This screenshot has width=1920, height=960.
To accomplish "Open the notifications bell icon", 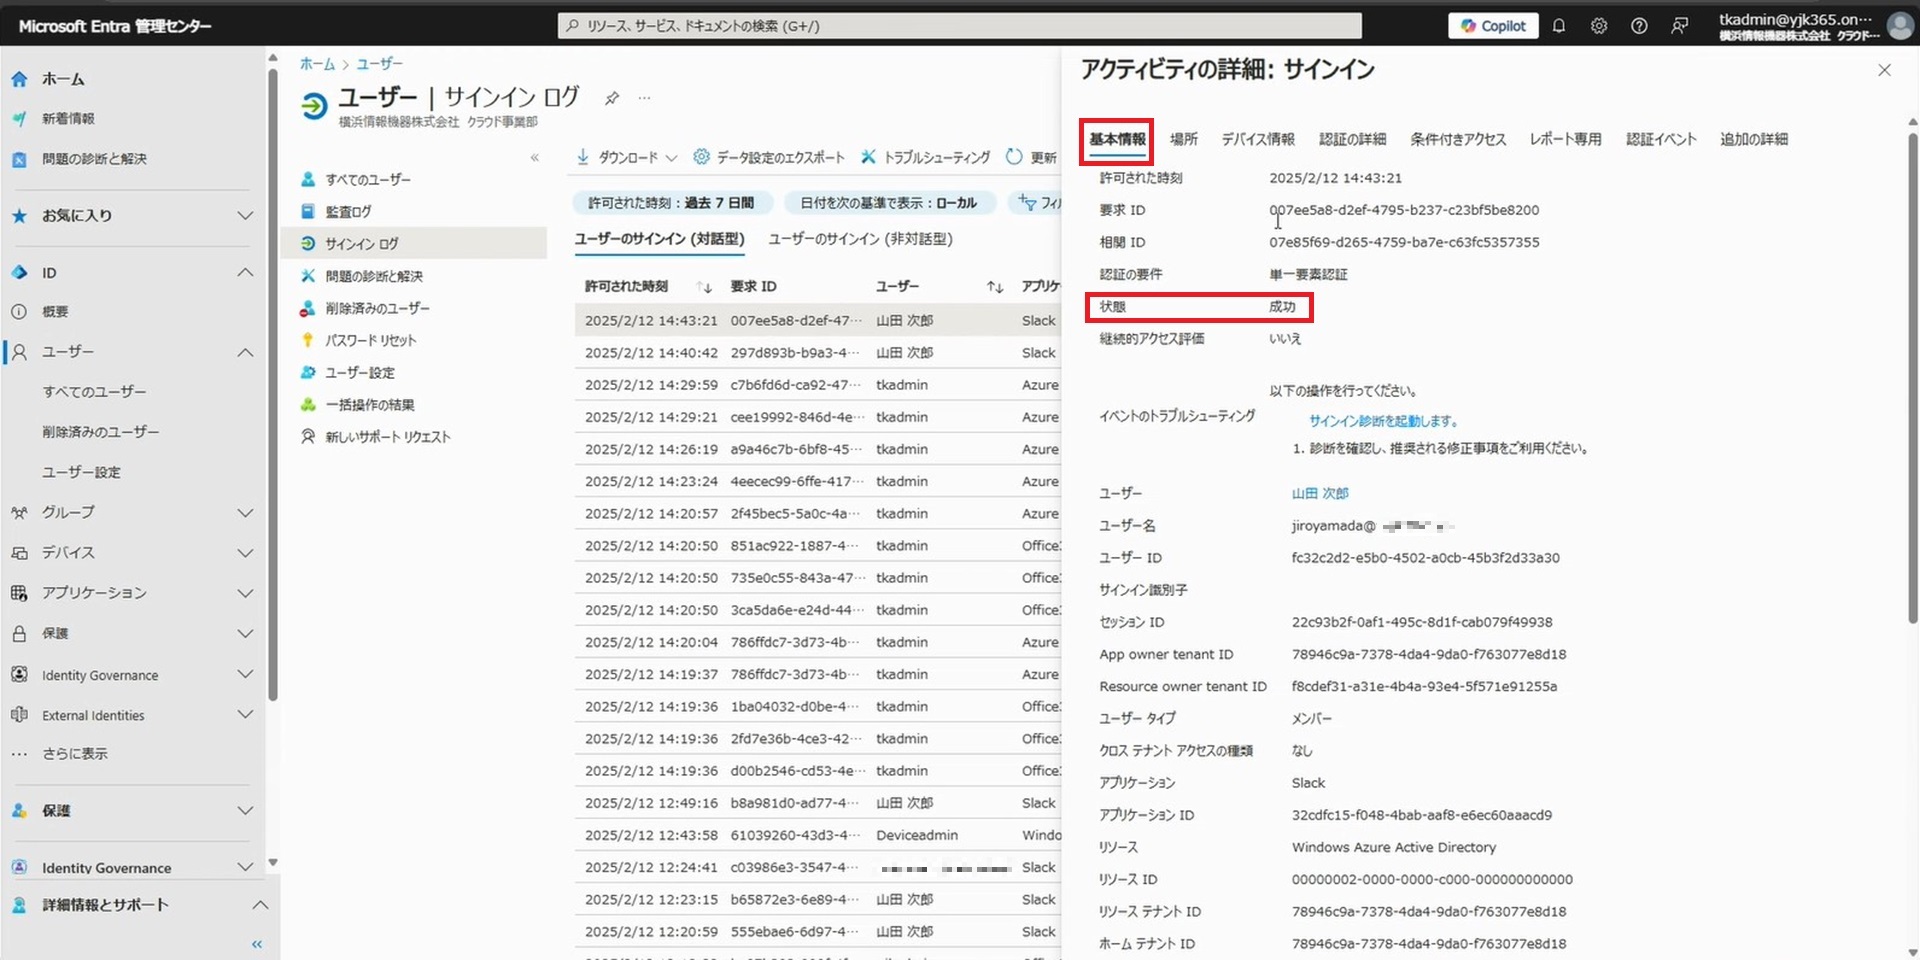I will click(x=1558, y=26).
